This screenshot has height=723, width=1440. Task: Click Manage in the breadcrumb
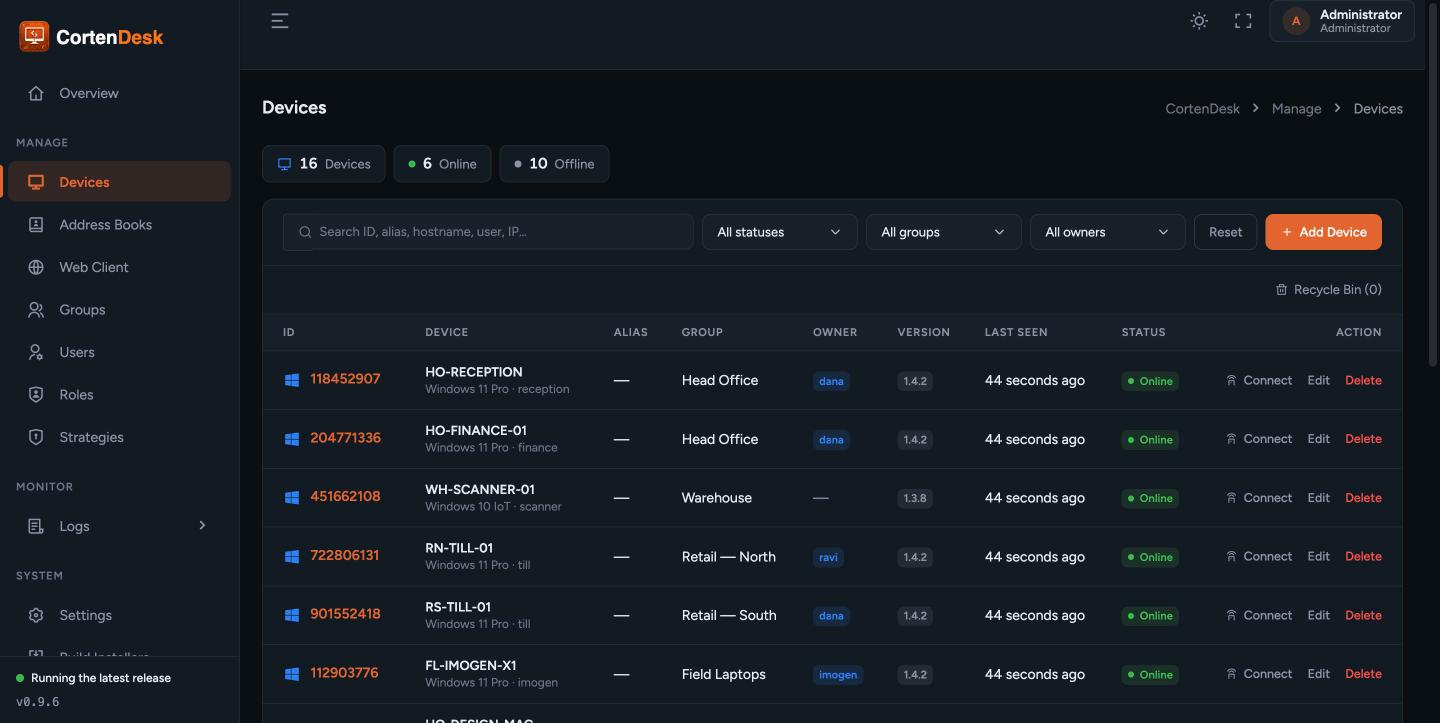click(1296, 109)
